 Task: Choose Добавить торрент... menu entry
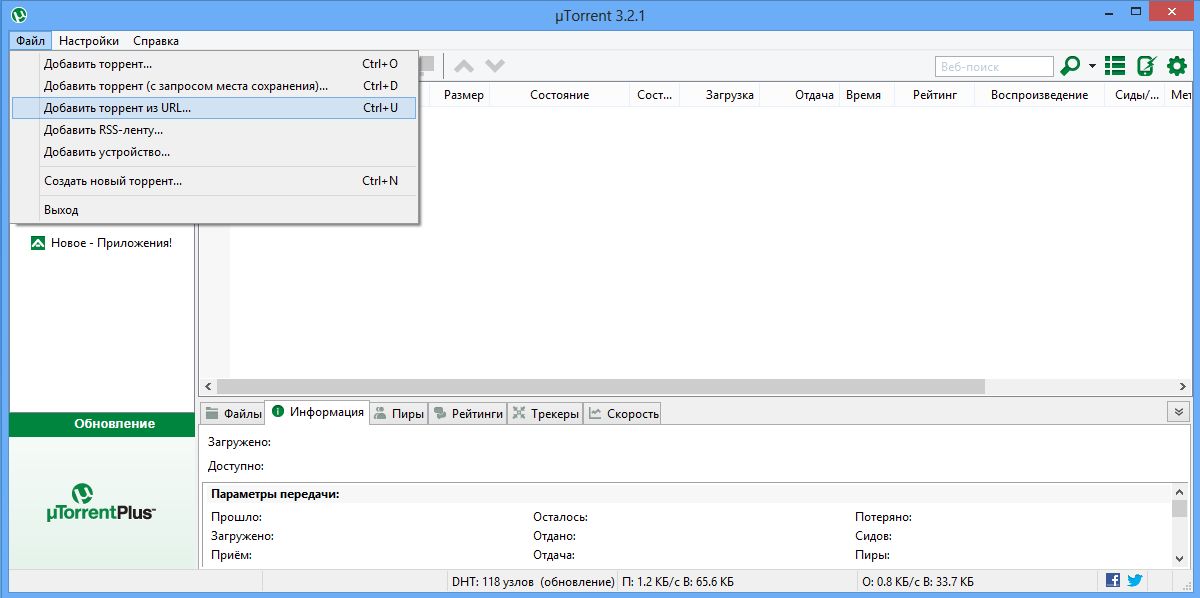(x=214, y=64)
